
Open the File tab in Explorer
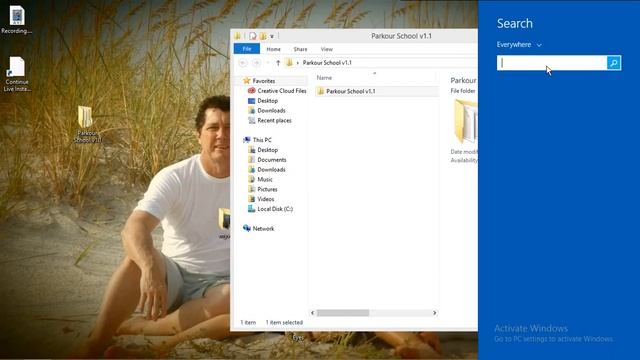[x=247, y=49]
